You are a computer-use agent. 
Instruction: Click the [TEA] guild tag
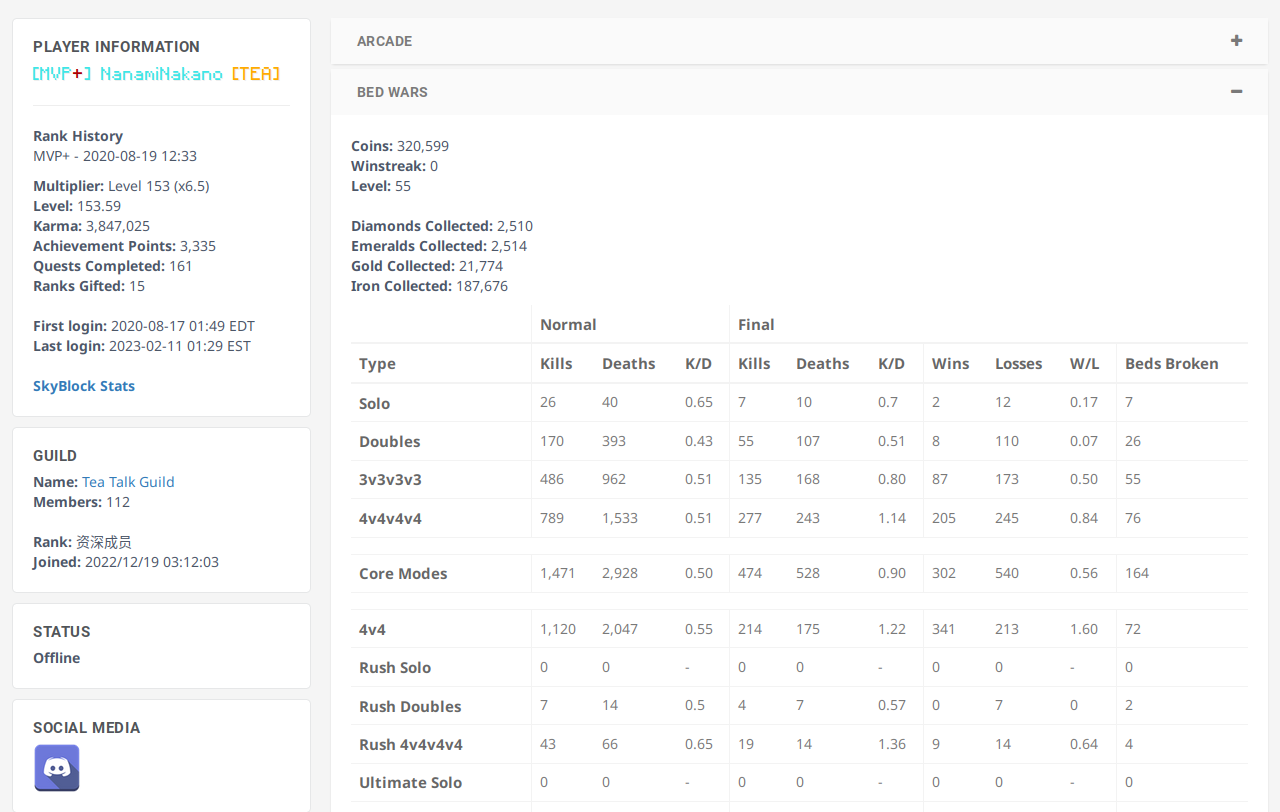pos(255,74)
